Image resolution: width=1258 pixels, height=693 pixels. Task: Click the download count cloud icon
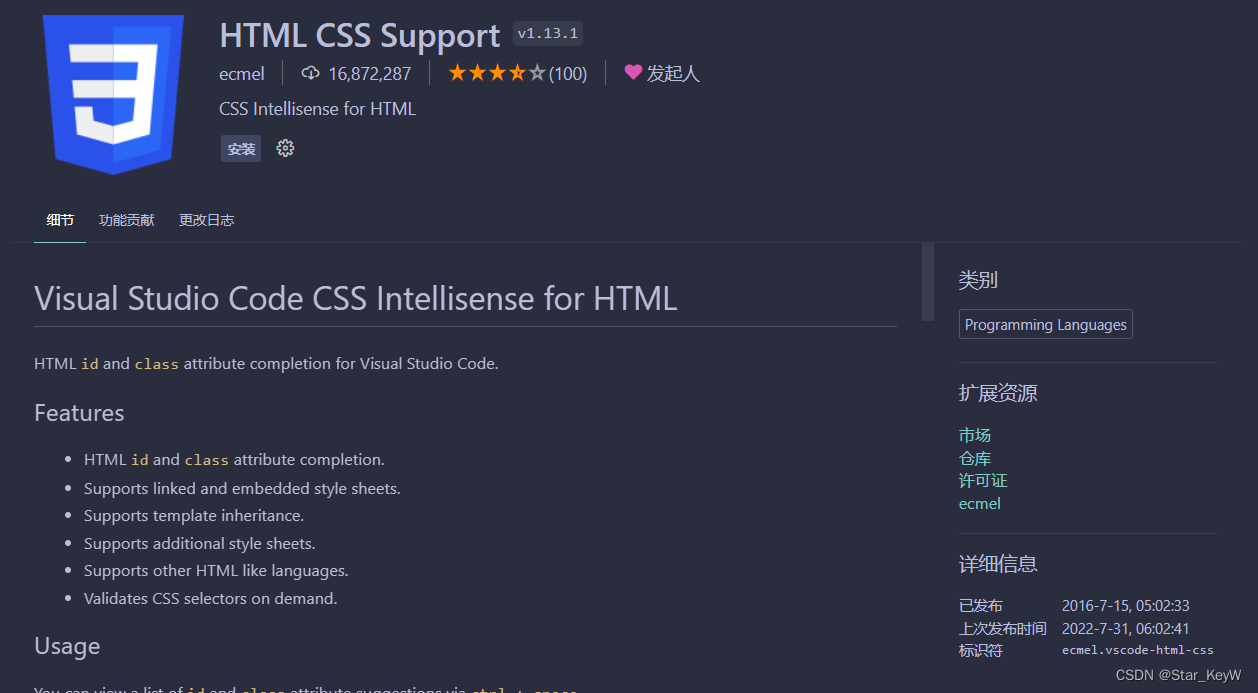point(310,73)
